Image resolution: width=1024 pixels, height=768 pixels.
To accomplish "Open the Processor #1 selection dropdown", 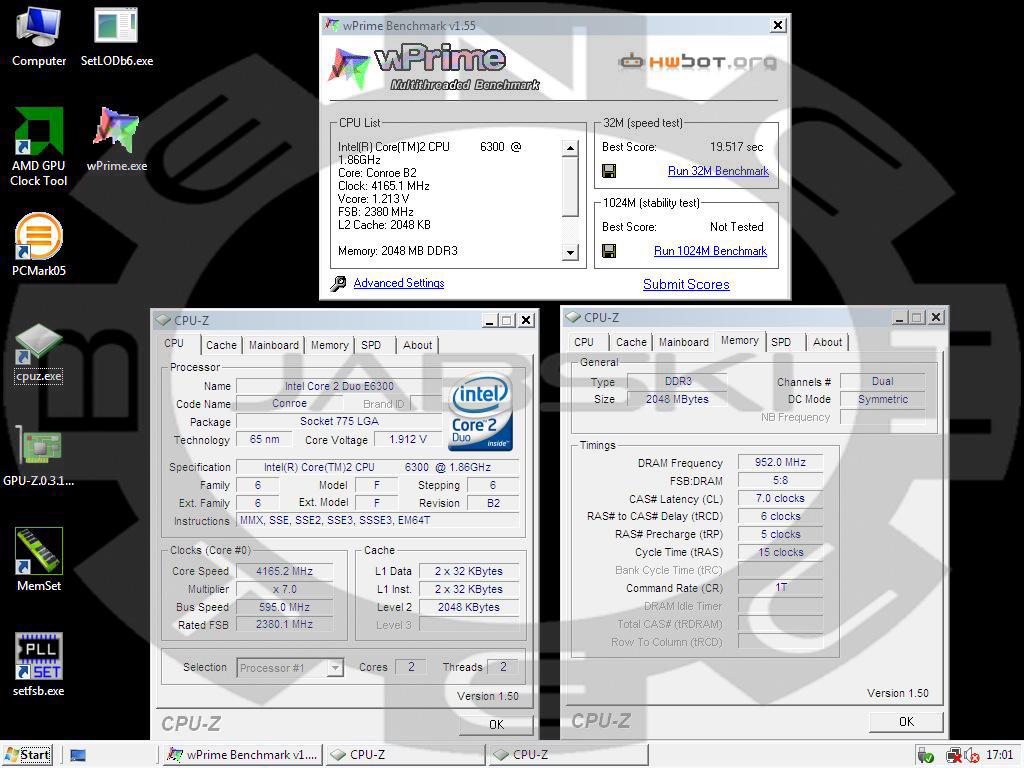I will pyautogui.click(x=335, y=667).
